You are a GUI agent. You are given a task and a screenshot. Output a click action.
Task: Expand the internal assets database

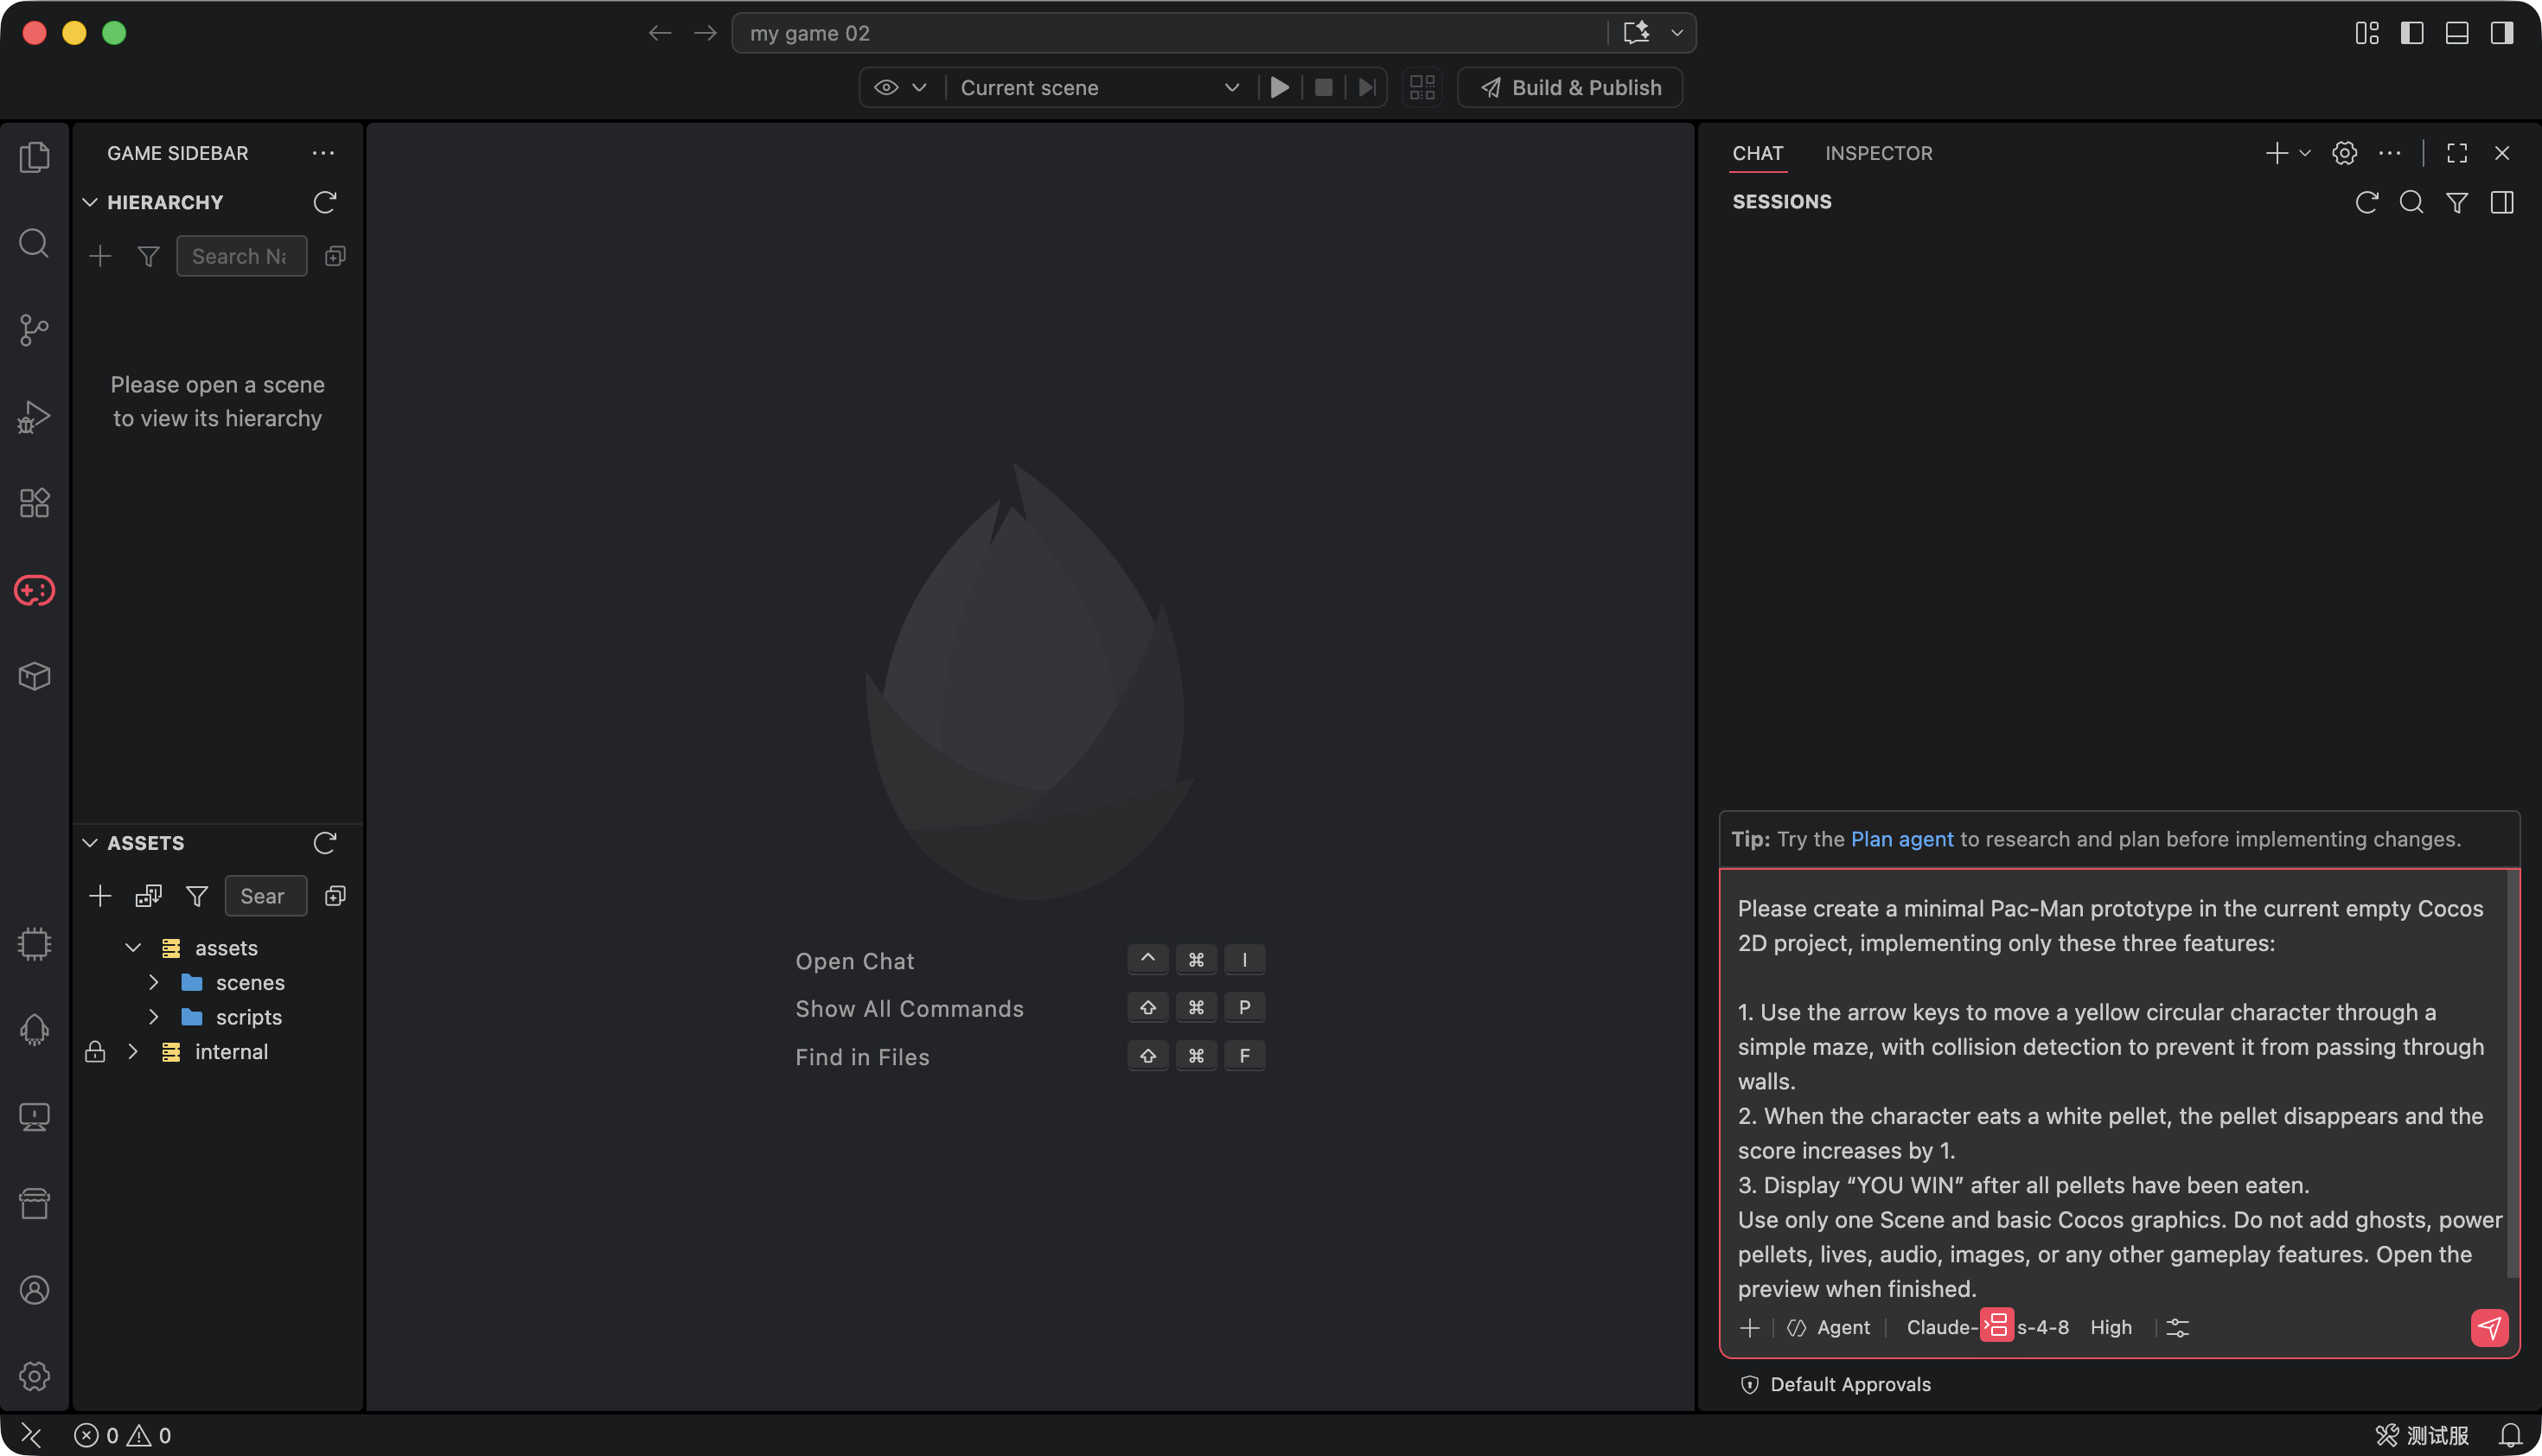(132, 1052)
